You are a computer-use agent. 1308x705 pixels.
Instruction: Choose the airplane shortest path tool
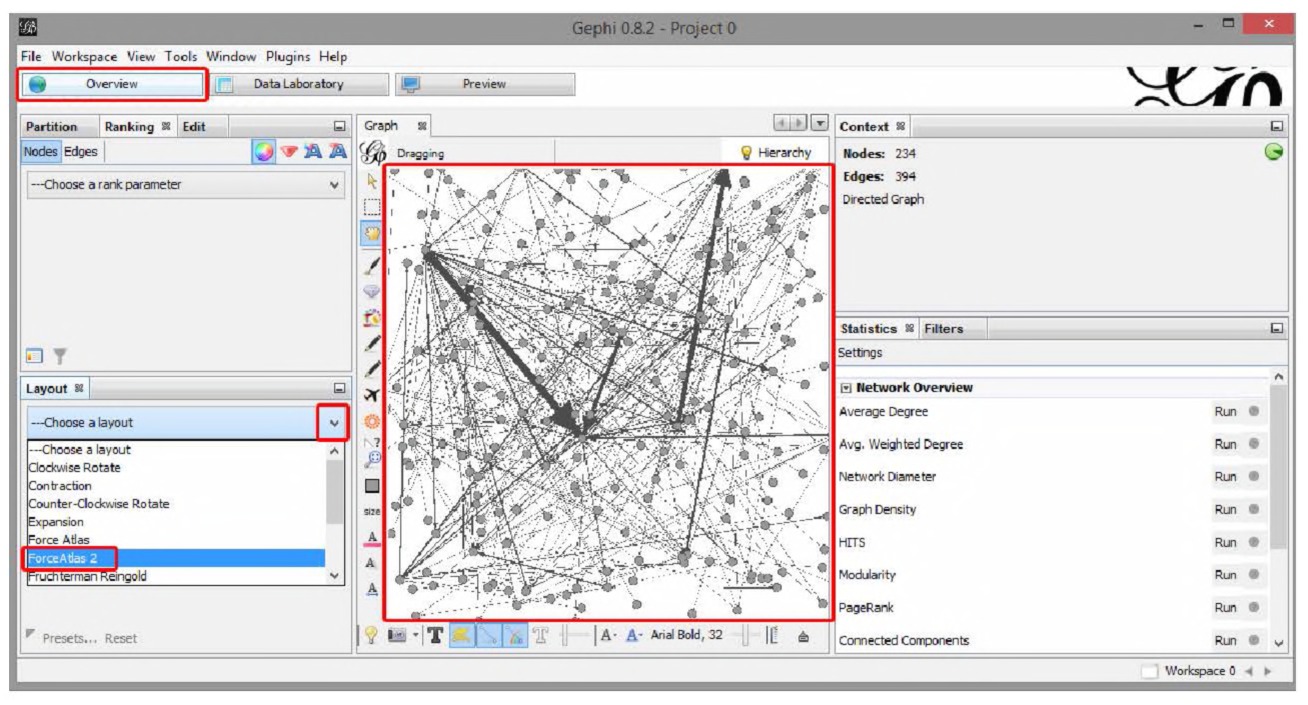(x=372, y=394)
